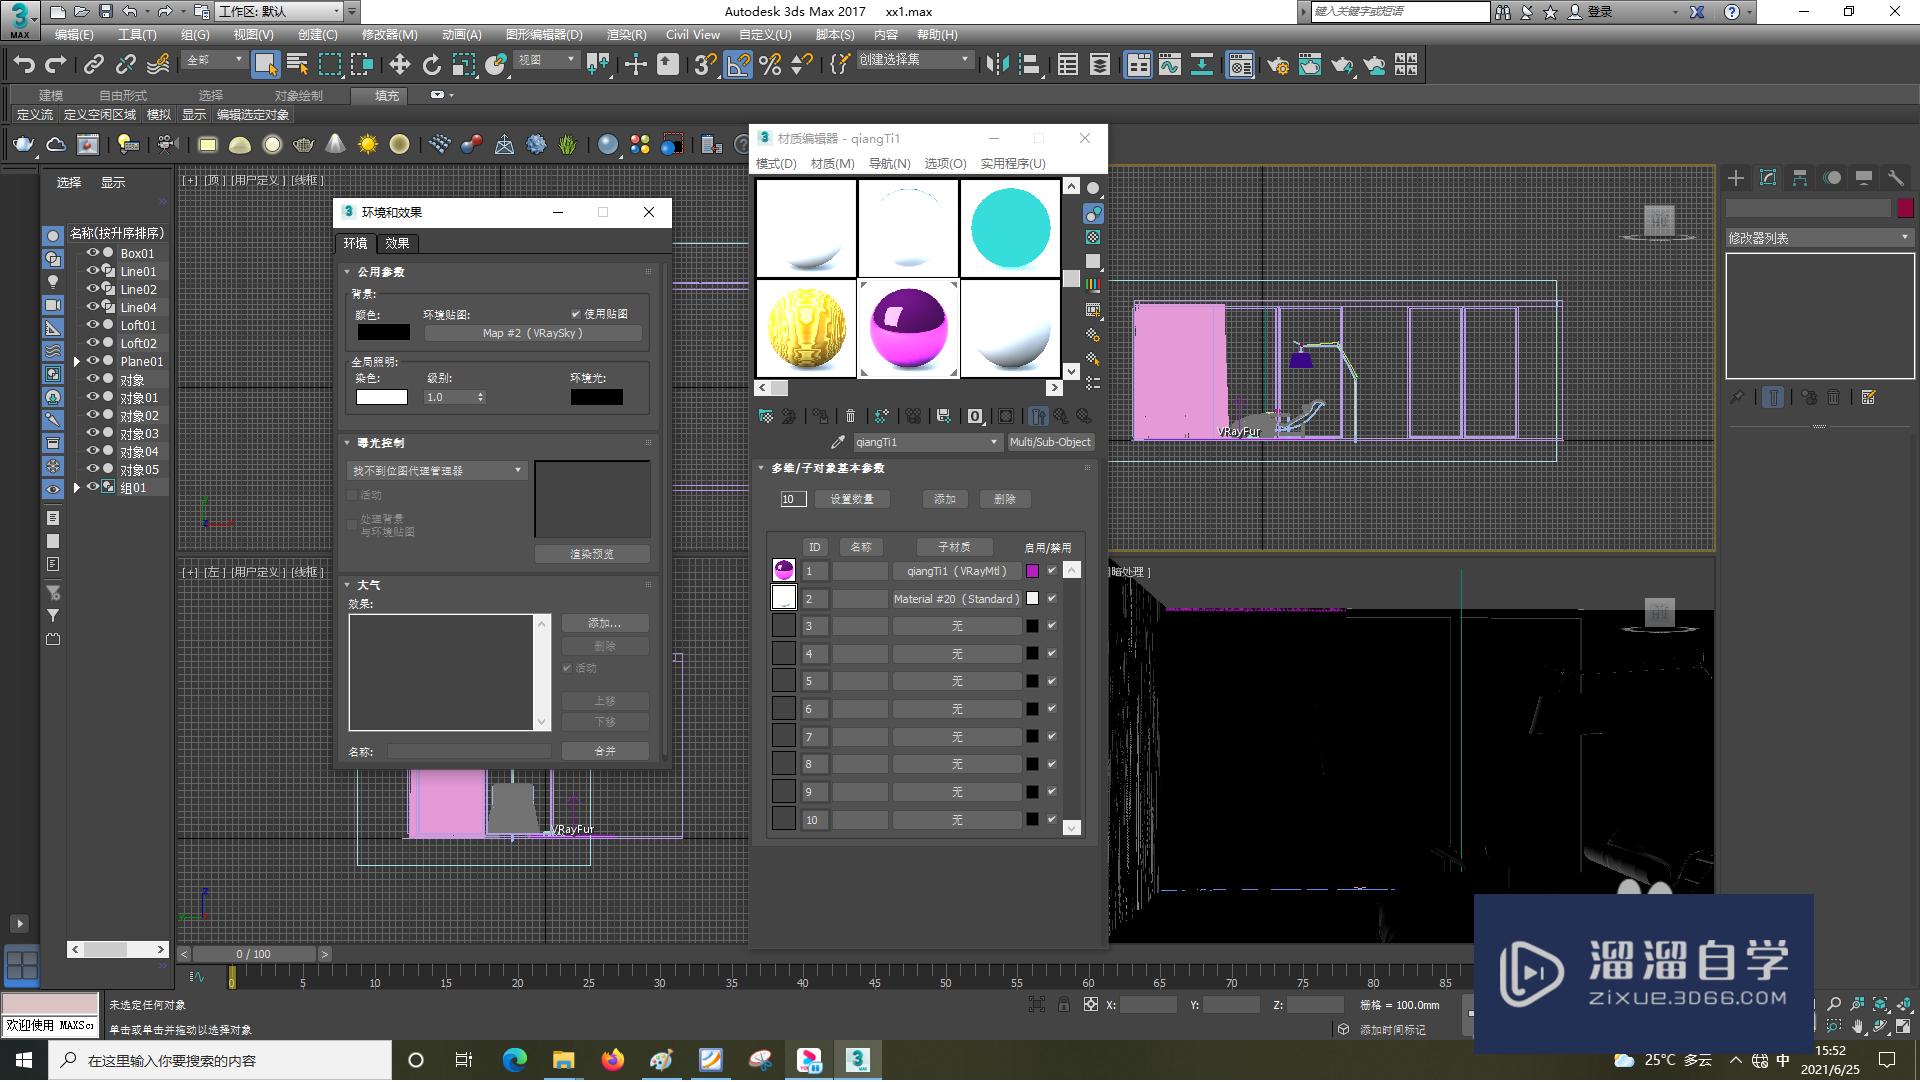Toggle enable checkbox for sub-material ID 10
Screen dimensions: 1920x1082
pos(1052,820)
